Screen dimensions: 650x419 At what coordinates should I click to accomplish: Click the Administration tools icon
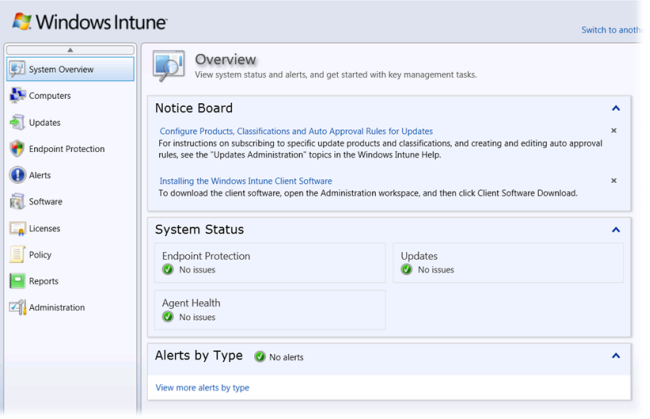pos(18,307)
